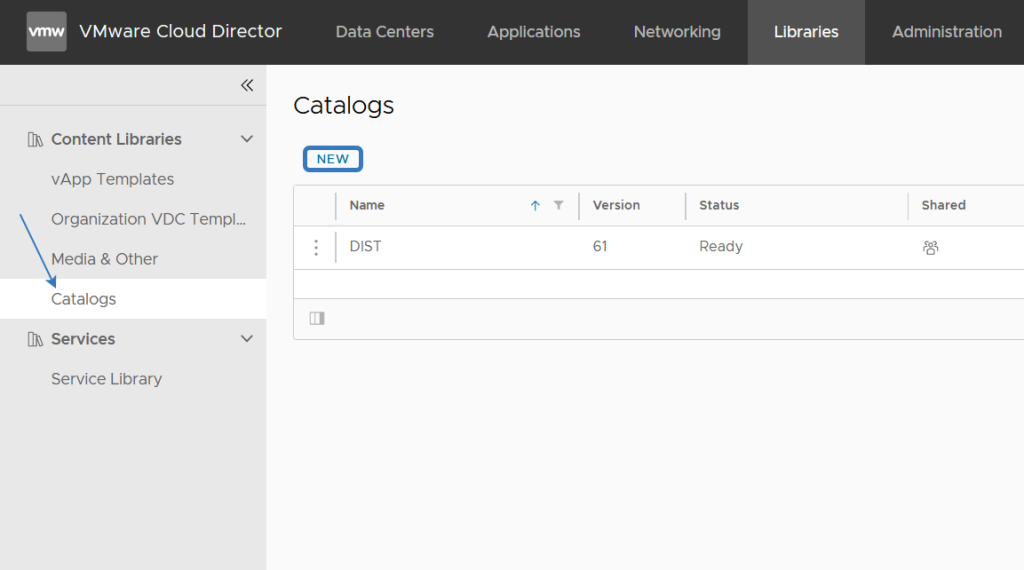
Task: Collapse the sidebar with double-chevron icon
Action: point(247,85)
